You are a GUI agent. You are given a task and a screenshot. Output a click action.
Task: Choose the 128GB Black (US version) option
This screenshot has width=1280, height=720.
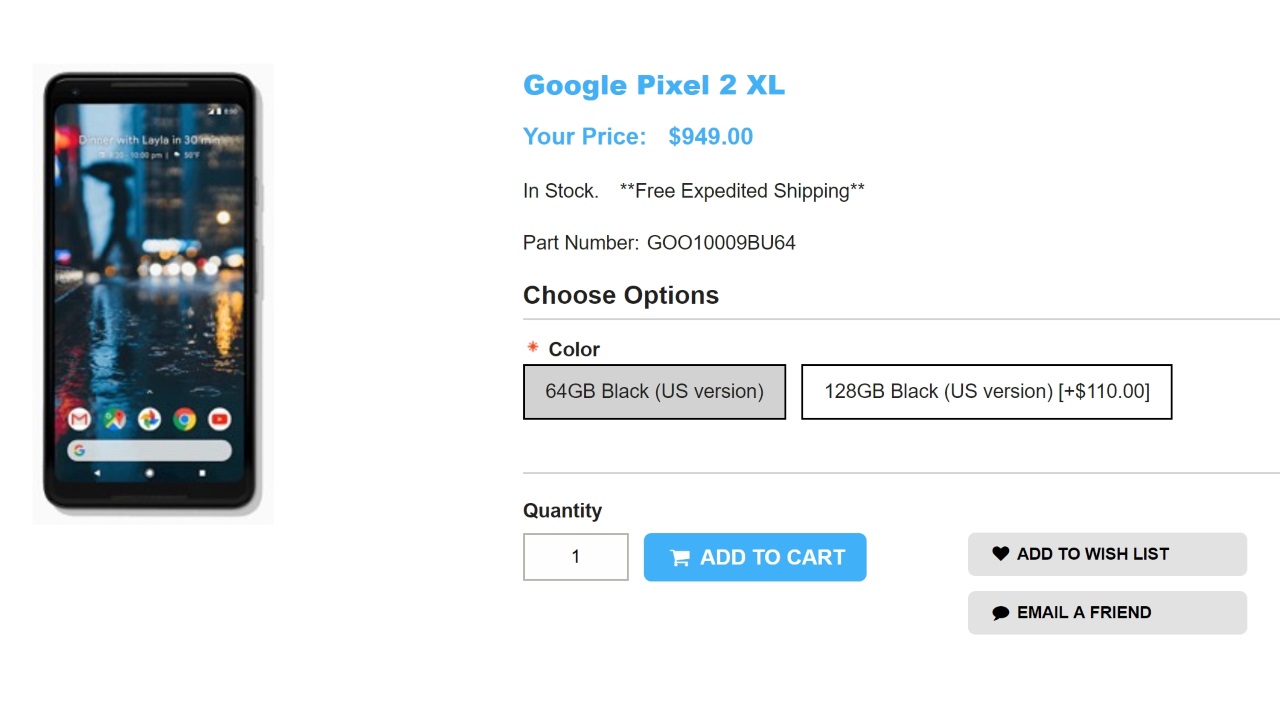pyautogui.click(x=986, y=392)
